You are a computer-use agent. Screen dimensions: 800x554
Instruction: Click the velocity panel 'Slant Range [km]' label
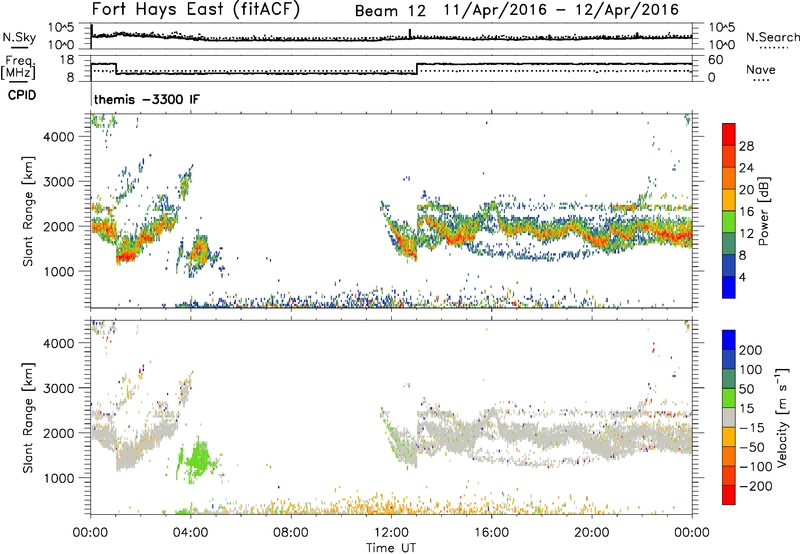tap(28, 418)
